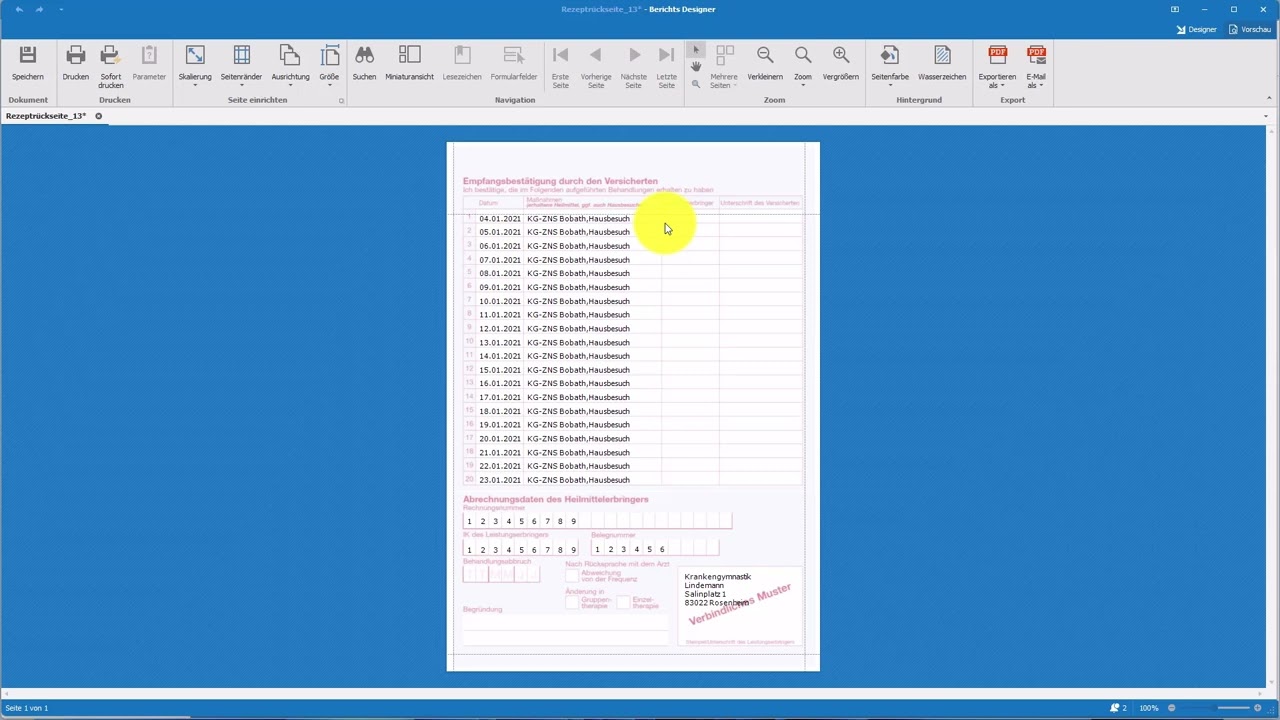Open the Suchen binoculars search
This screenshot has width=1280, height=720.
coord(364,56)
